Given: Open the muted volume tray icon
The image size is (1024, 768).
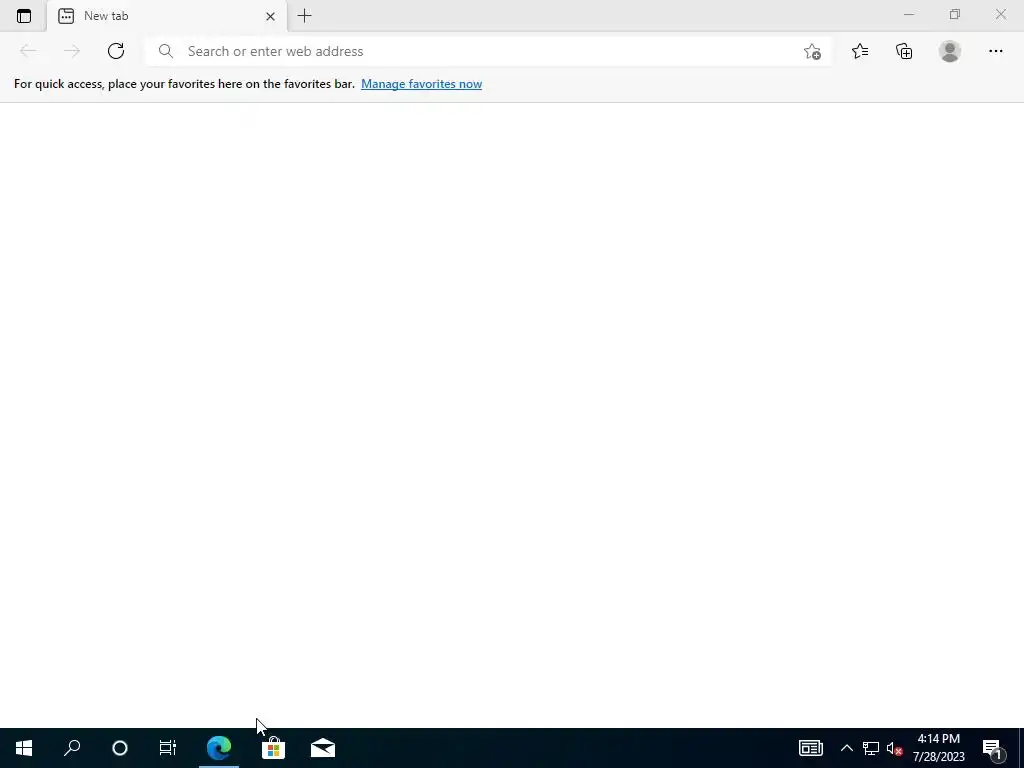Looking at the screenshot, I should click(x=894, y=748).
